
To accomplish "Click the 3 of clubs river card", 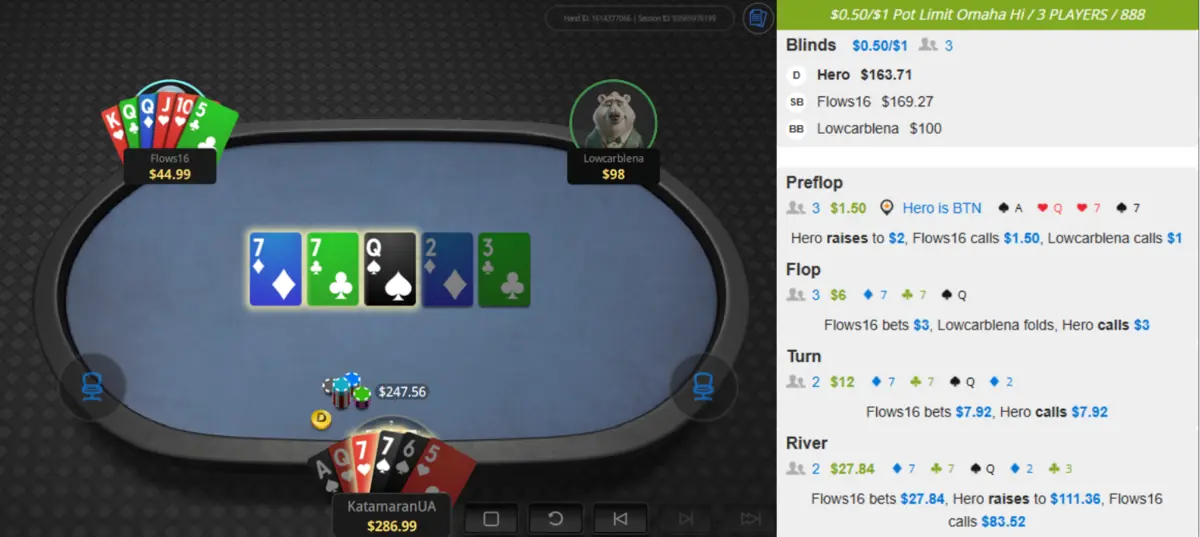I will pyautogui.click(x=504, y=269).
